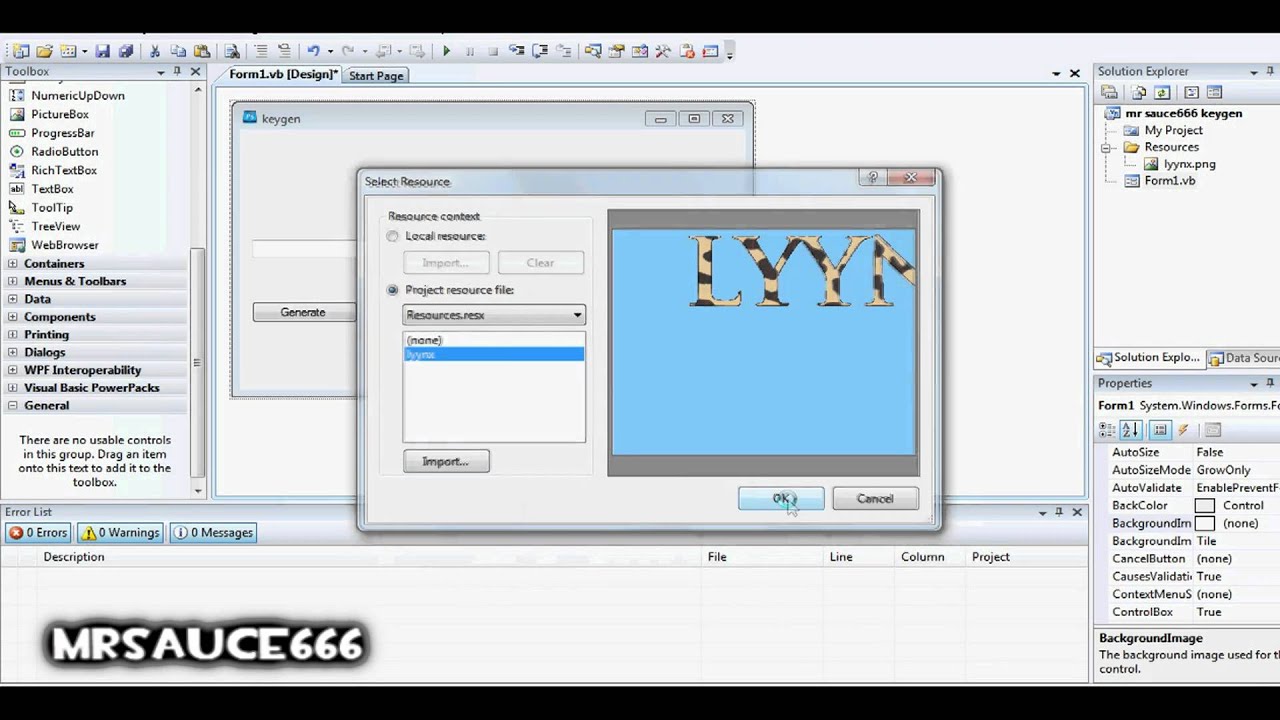This screenshot has width=1280, height=720.
Task: Click the Paste clipboard toolbar icon
Action: (x=202, y=51)
